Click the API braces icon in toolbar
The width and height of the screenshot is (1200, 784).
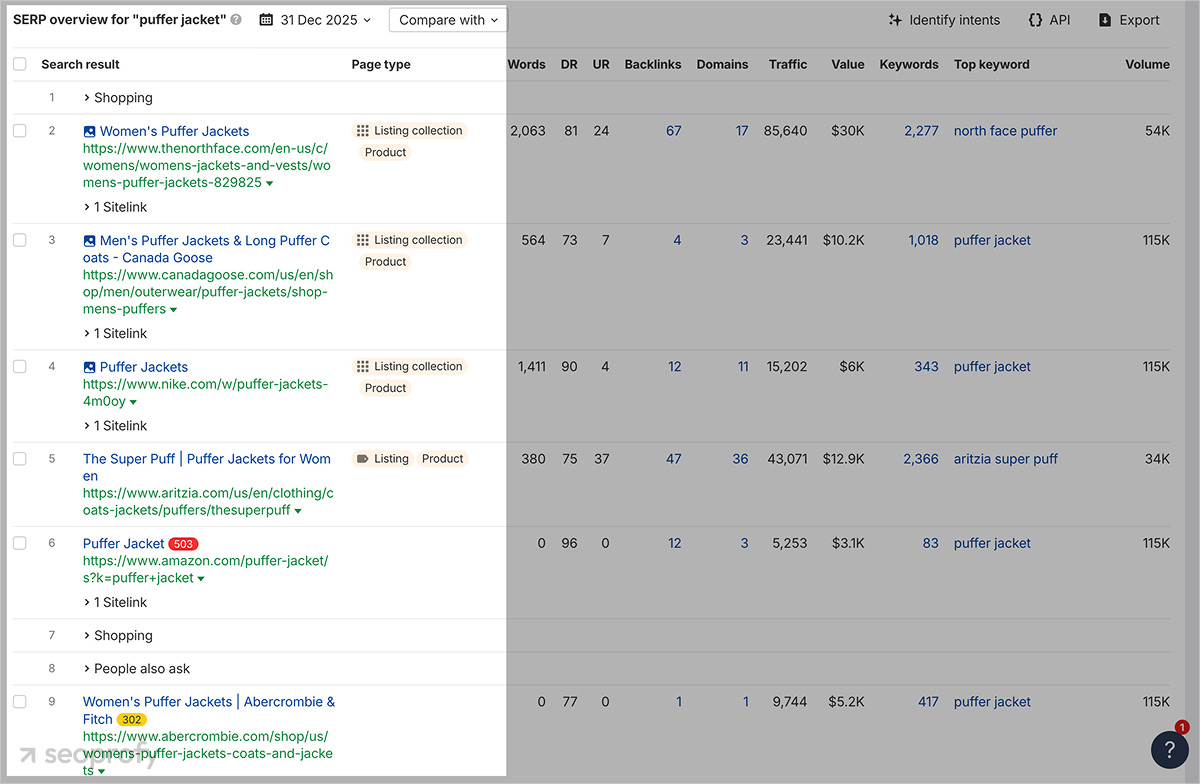1033,19
